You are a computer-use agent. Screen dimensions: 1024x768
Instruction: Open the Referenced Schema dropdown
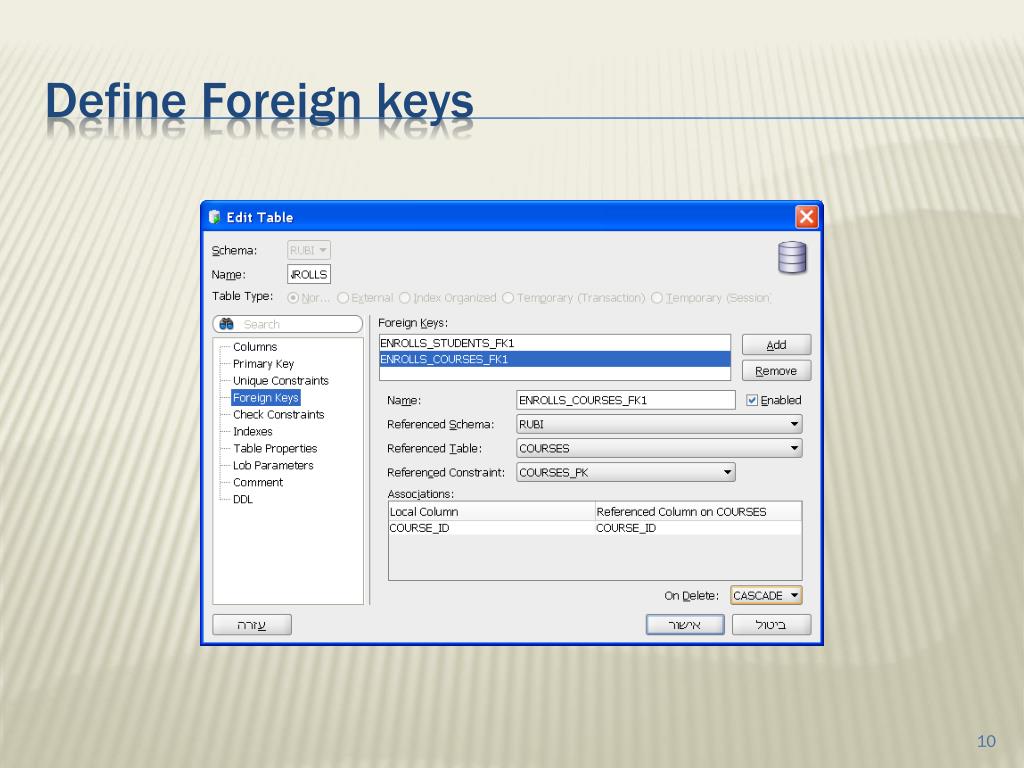659,424
